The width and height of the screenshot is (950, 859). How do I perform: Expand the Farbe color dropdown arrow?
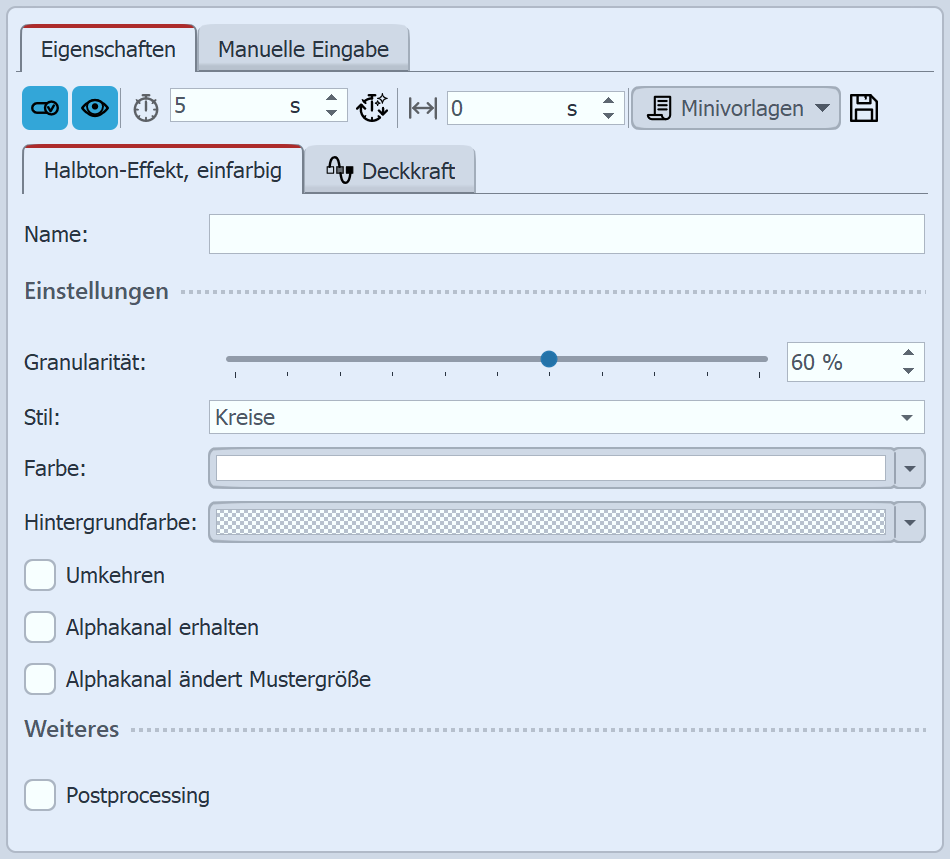click(909, 468)
